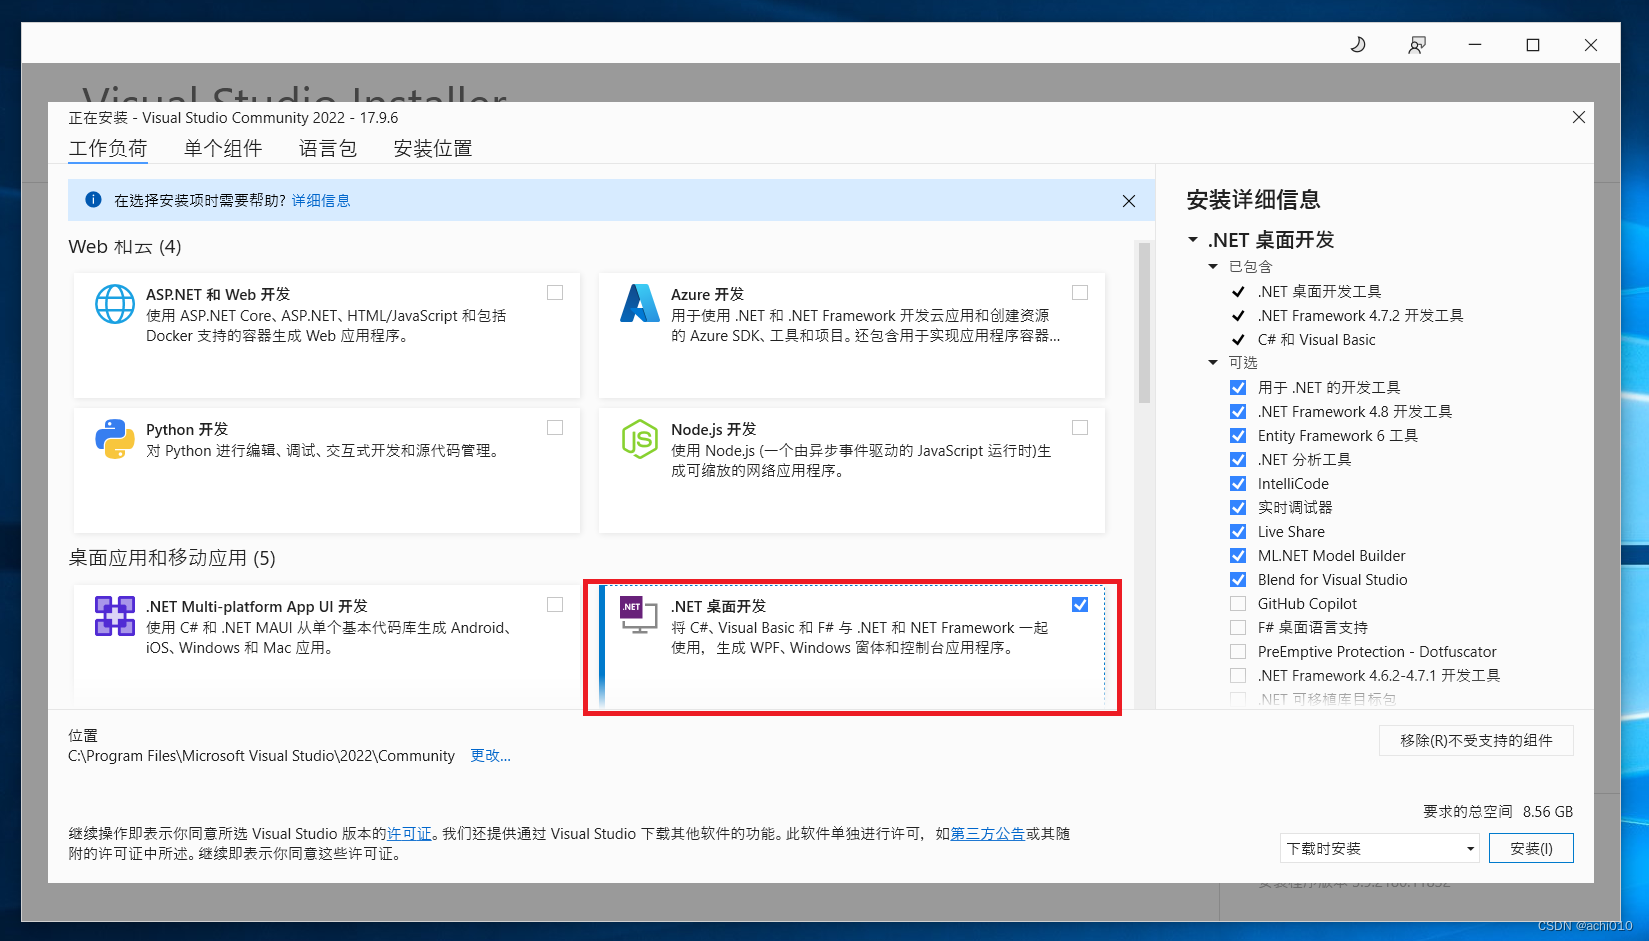Click the 桌面应用和移动应用 (5) heading
1649x941 pixels.
(x=172, y=558)
